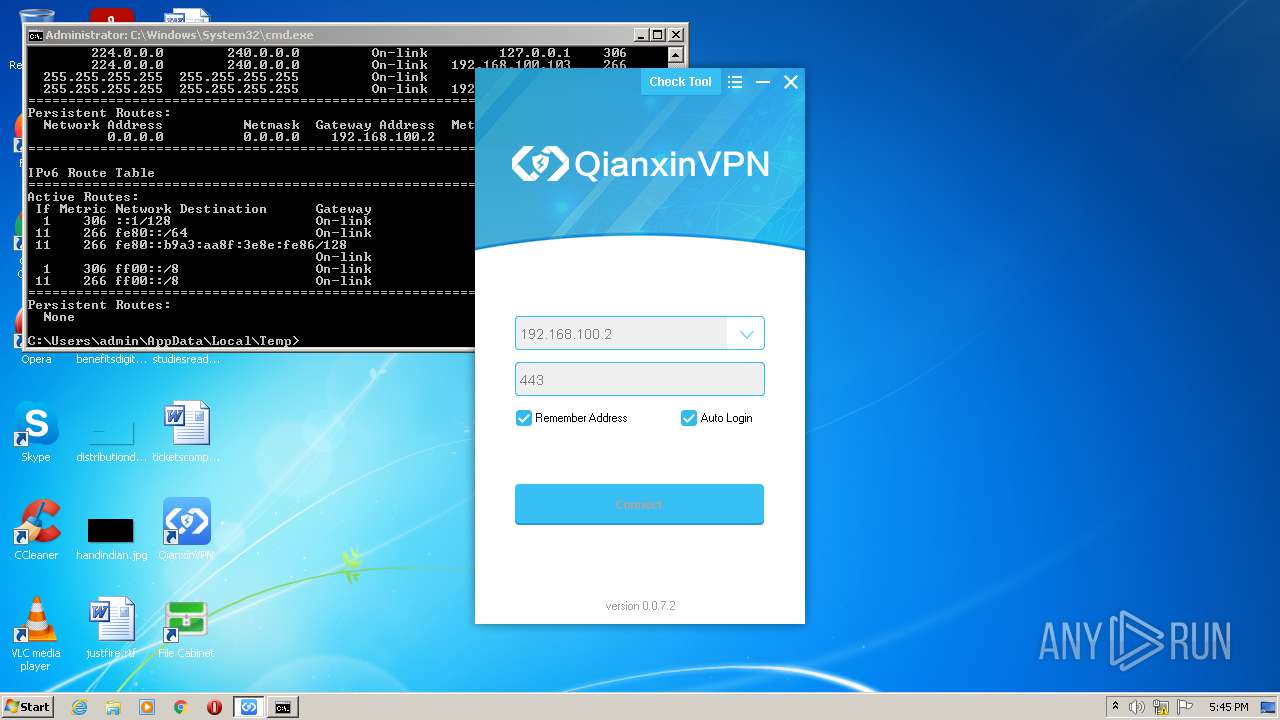
Task: Click the version 0.0.7.2 text
Action: tap(640, 606)
